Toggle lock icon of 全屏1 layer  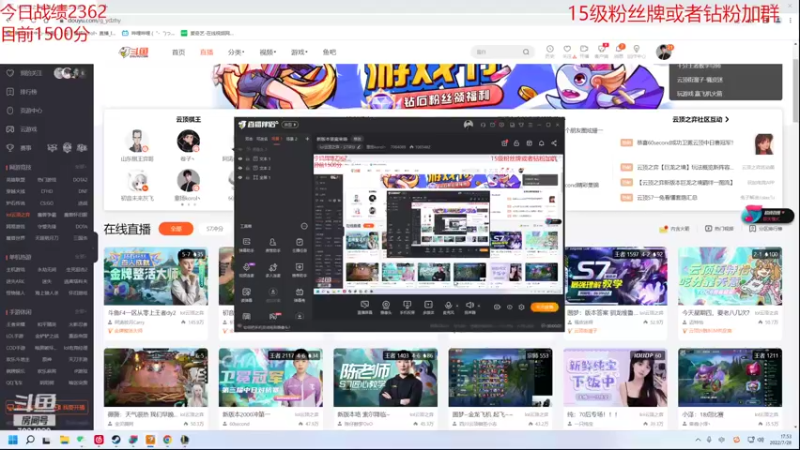[248, 177]
